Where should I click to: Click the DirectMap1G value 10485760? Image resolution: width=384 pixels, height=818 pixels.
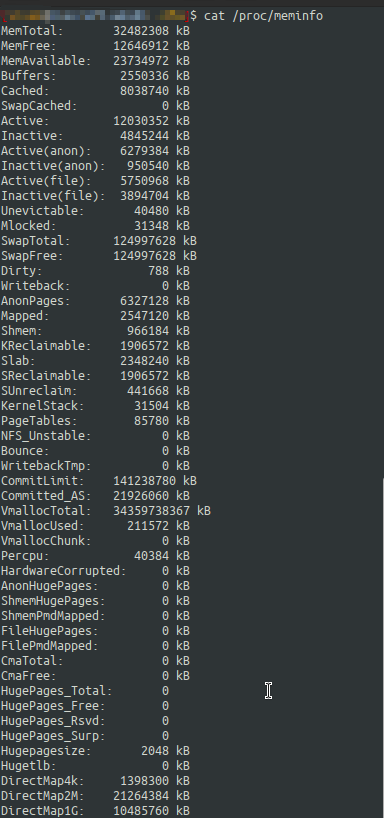click(x=141, y=811)
